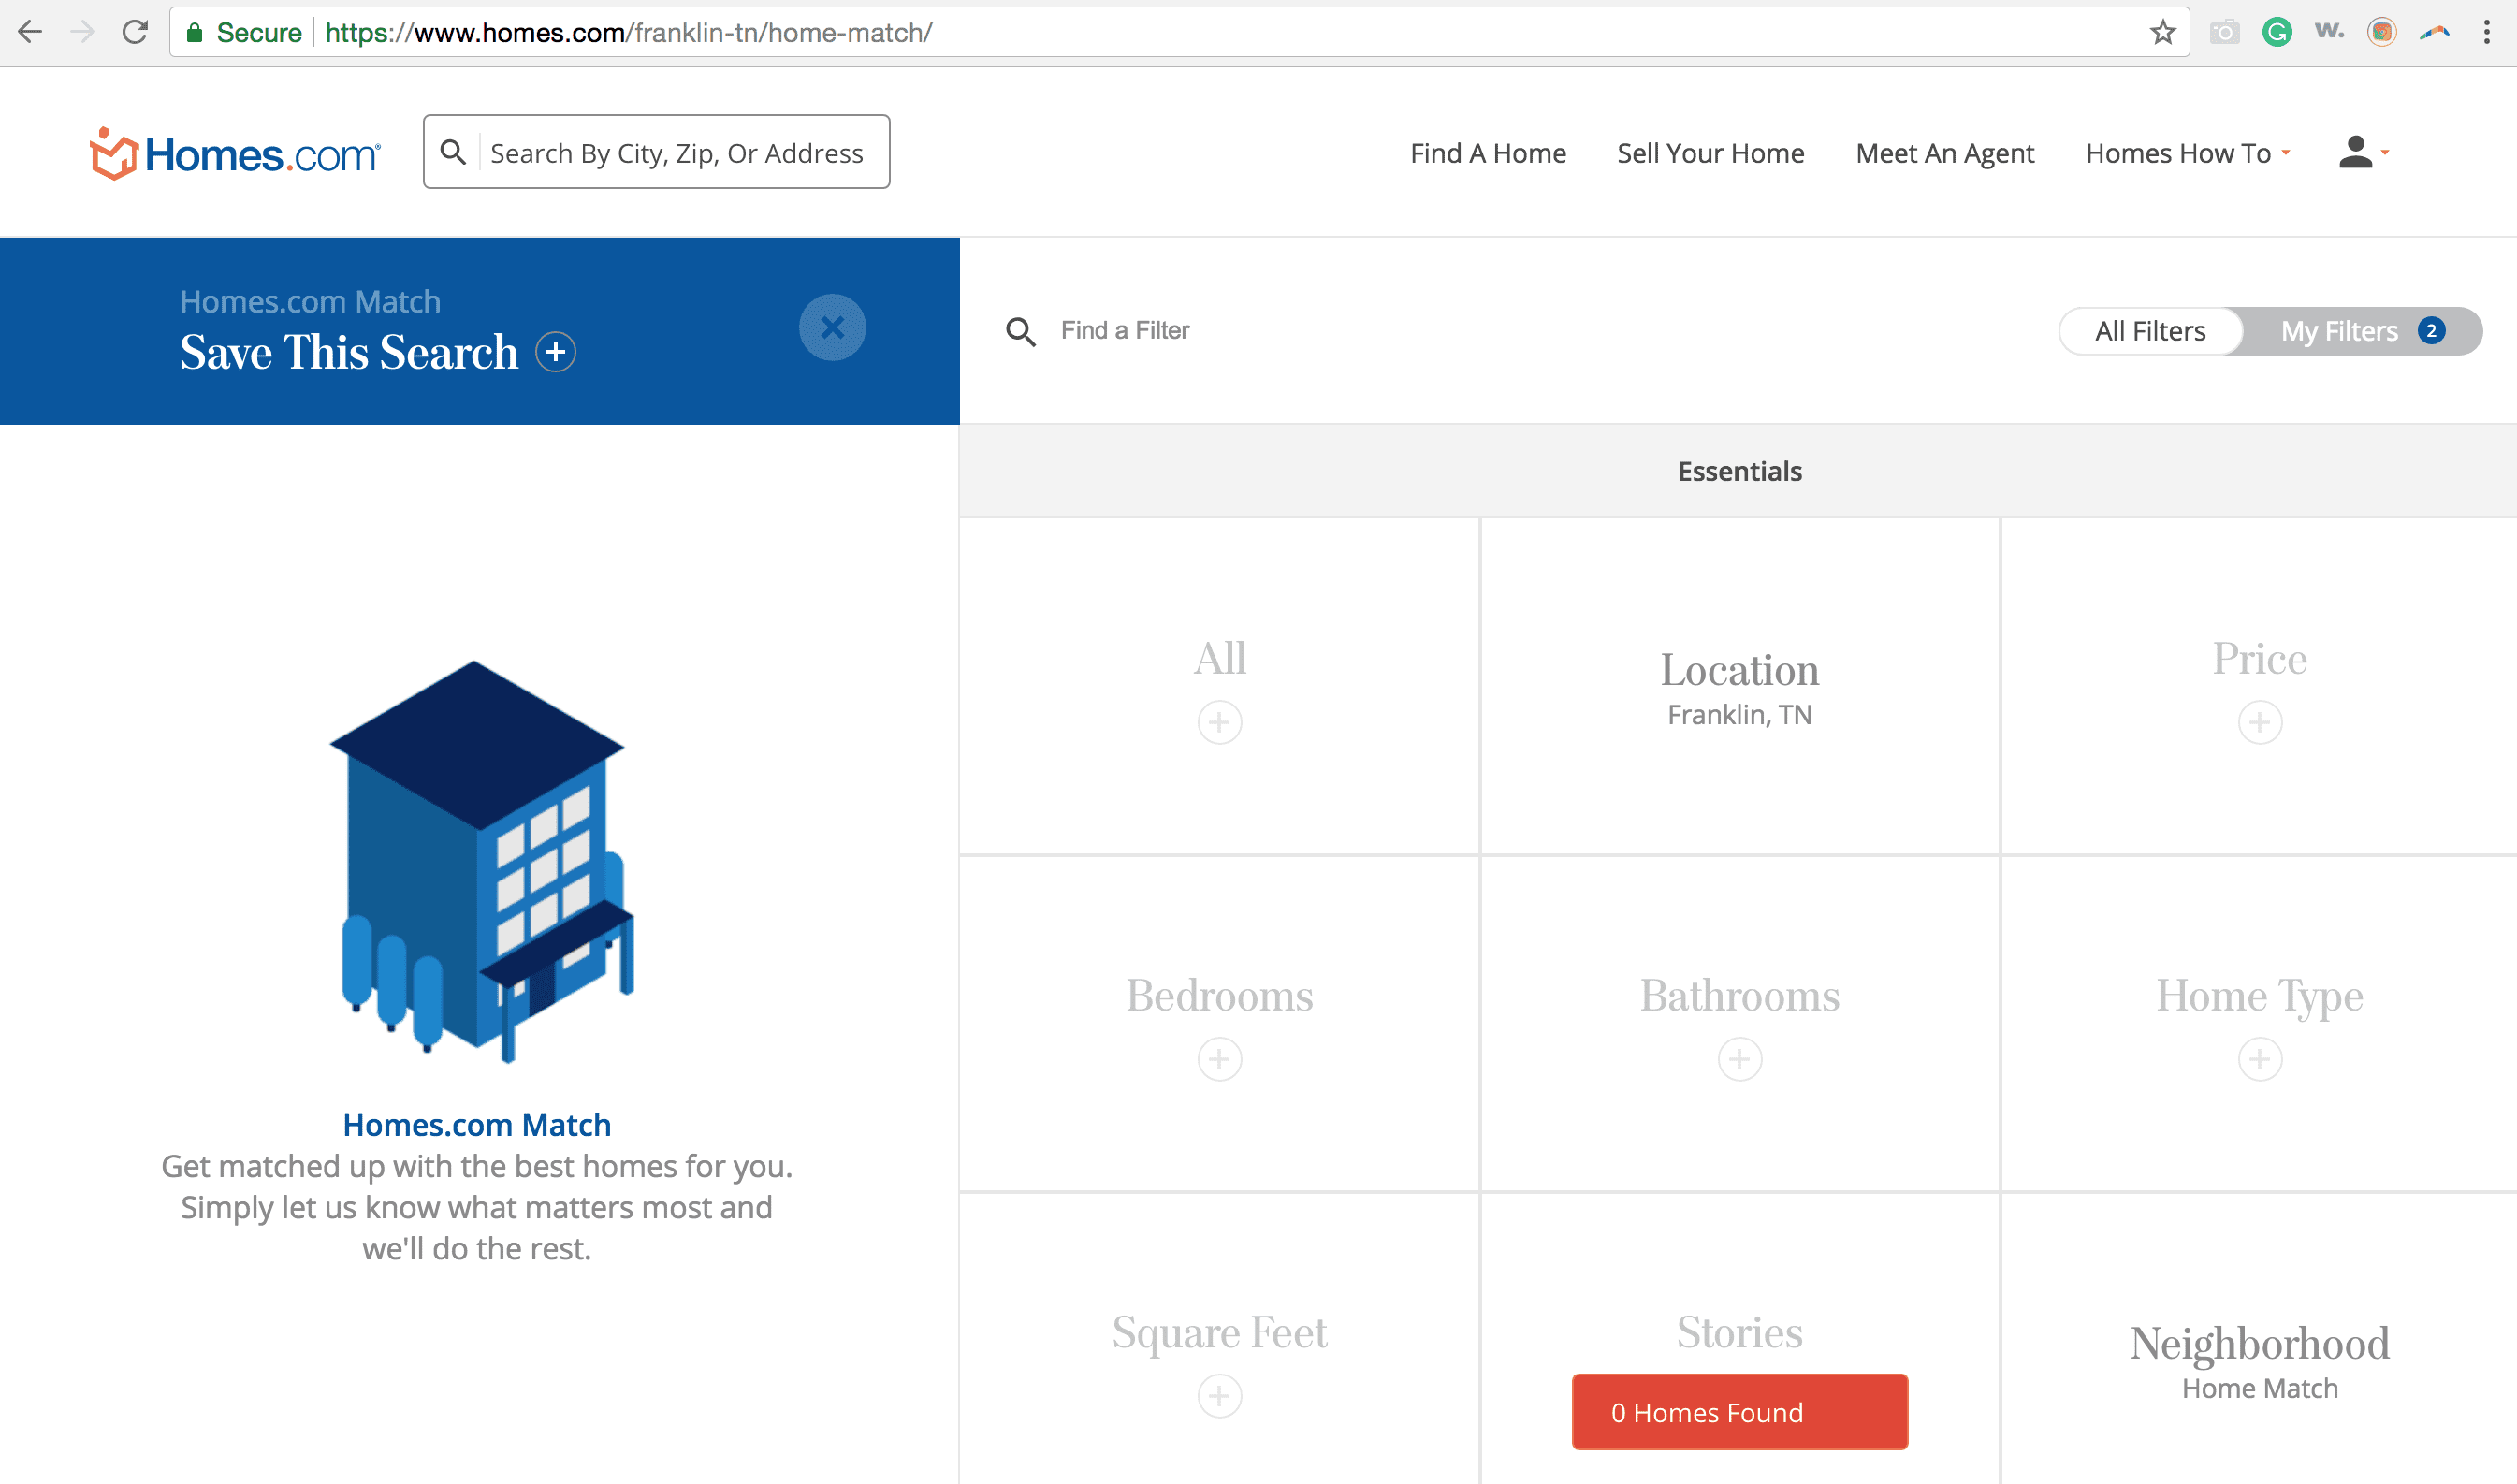Open Chrome three-dot menu

coord(2486,32)
